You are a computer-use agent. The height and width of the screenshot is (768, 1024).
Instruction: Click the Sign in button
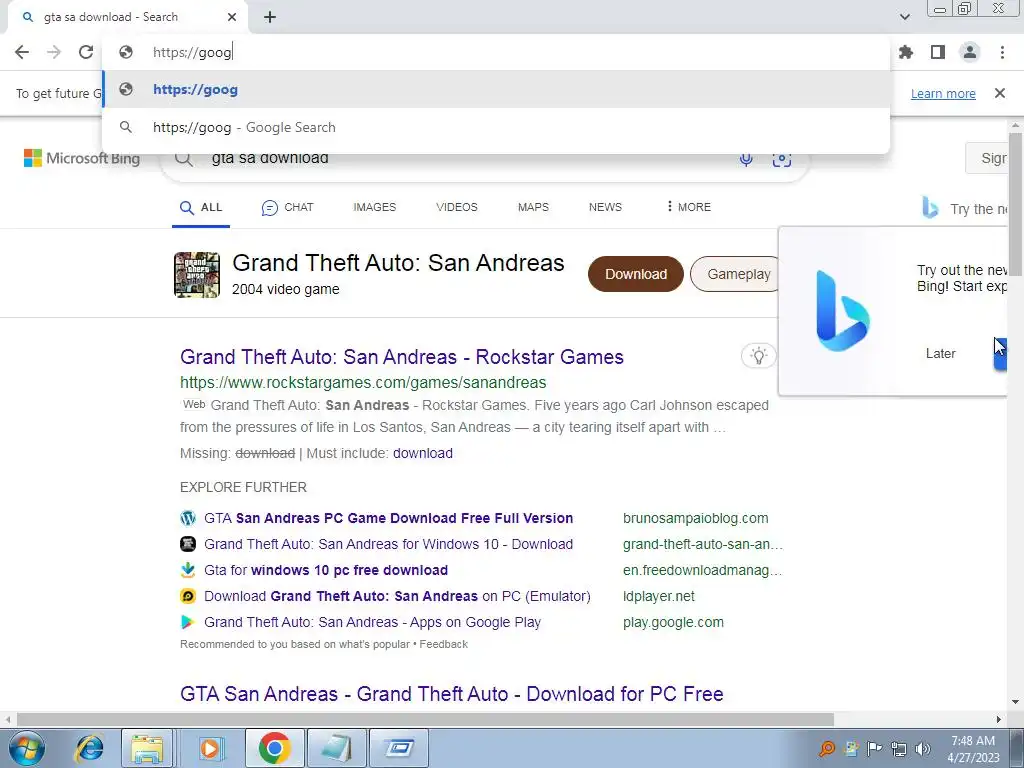point(988,158)
